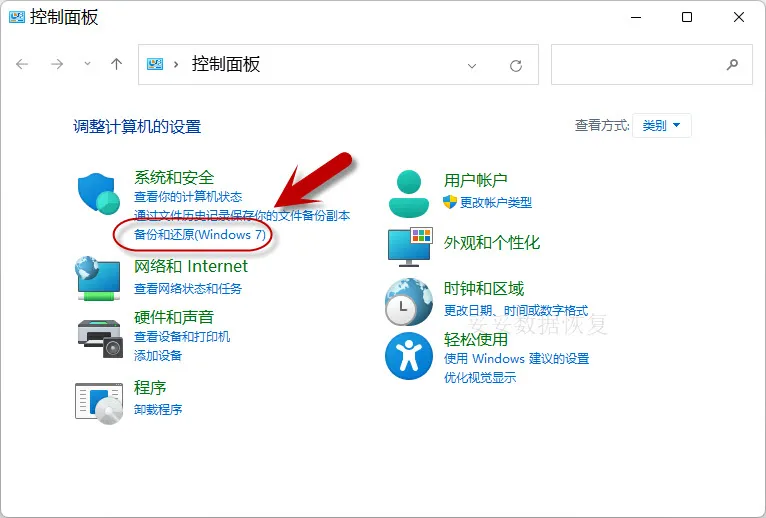Click 卸载程序 link

pos(158,410)
